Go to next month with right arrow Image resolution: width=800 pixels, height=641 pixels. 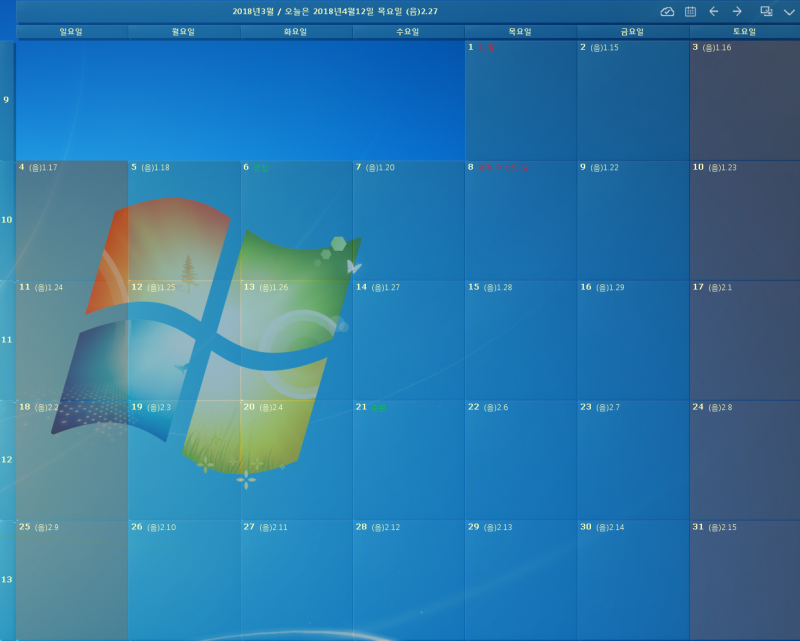[737, 11]
